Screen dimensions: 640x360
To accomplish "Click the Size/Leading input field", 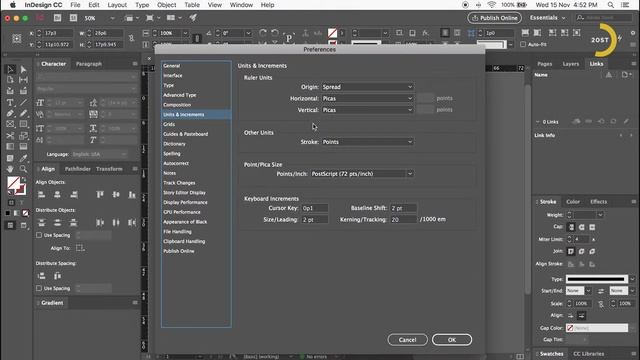I will coord(314,220).
